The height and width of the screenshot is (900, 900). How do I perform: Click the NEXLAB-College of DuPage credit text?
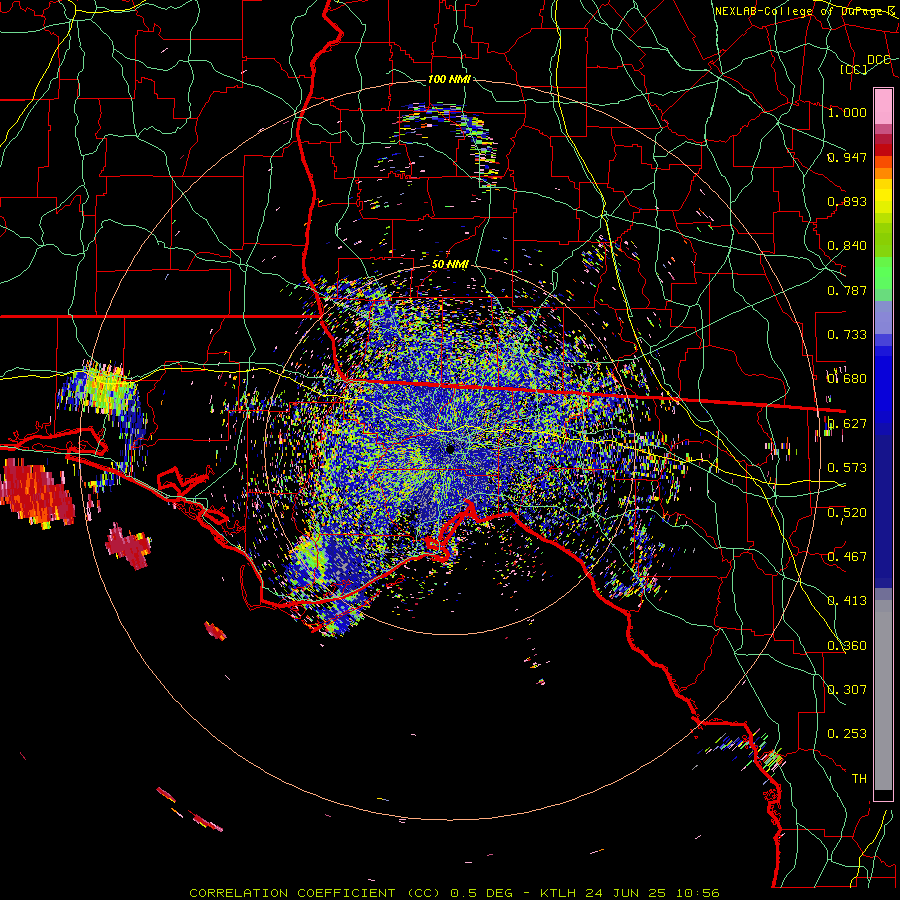coord(806,11)
